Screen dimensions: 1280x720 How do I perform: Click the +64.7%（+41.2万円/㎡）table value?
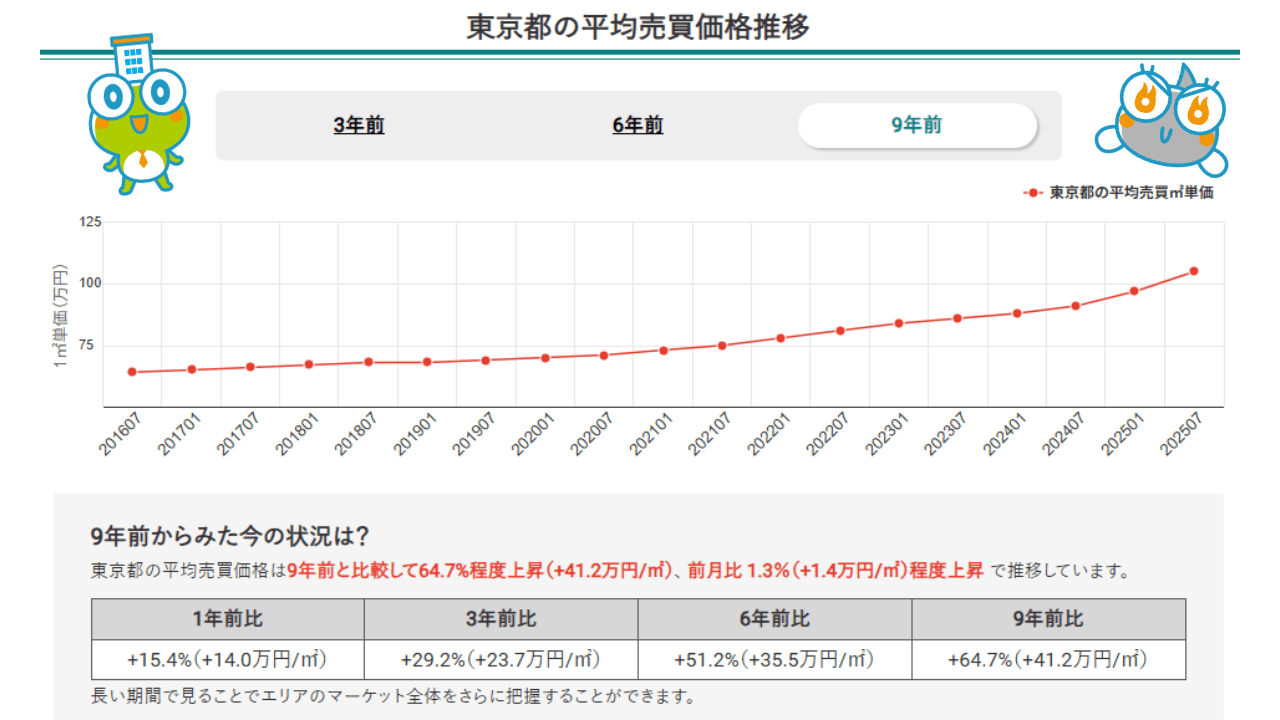click(x=1047, y=658)
